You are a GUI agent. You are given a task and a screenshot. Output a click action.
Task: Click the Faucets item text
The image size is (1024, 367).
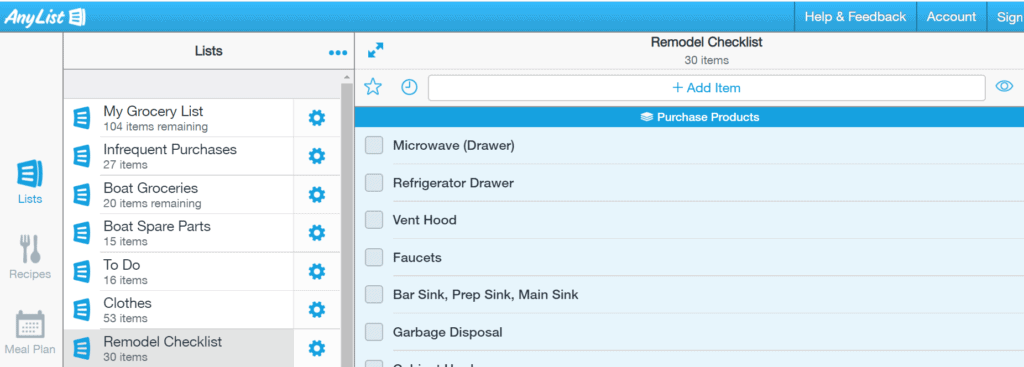coord(417,257)
